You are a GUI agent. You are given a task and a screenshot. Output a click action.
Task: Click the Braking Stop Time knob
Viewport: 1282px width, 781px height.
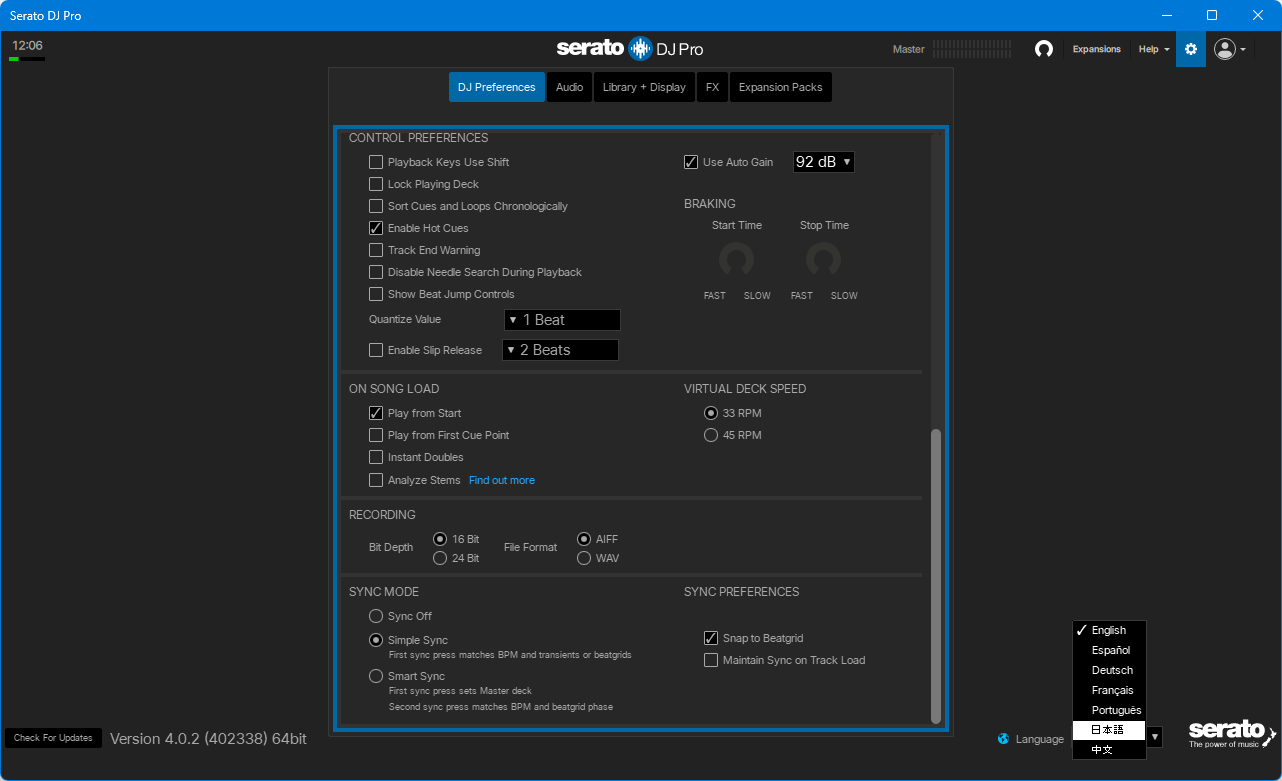click(x=824, y=260)
